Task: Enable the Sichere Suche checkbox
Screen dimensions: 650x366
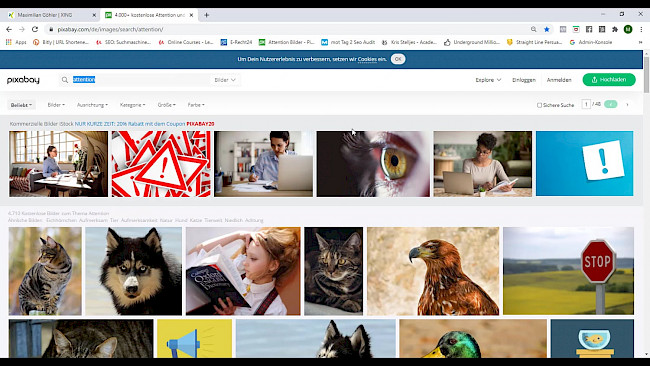Action: click(539, 105)
